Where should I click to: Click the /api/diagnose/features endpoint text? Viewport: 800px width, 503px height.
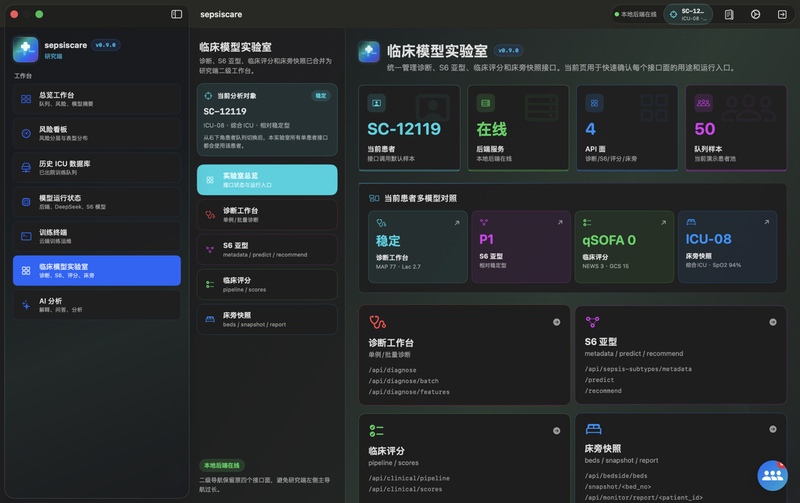coord(409,392)
